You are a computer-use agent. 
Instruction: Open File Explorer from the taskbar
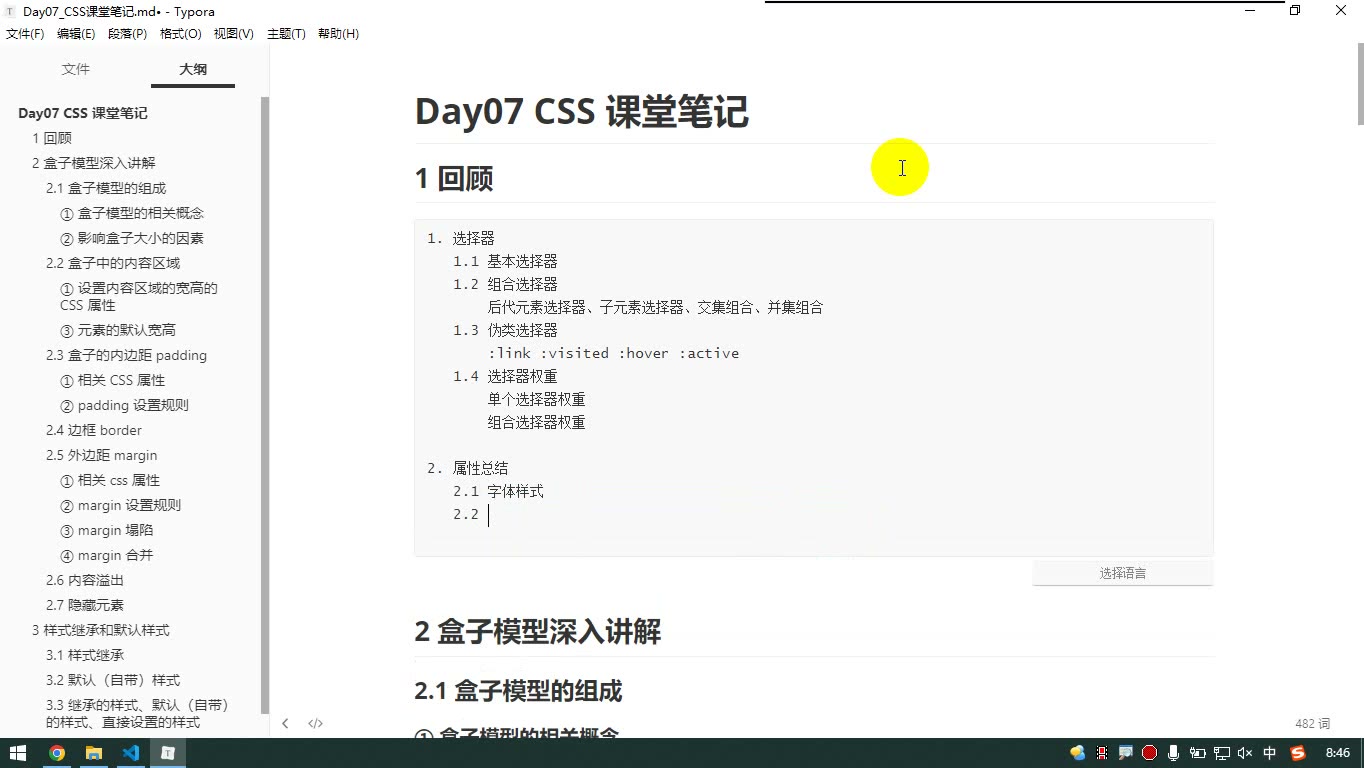pyautogui.click(x=94, y=753)
